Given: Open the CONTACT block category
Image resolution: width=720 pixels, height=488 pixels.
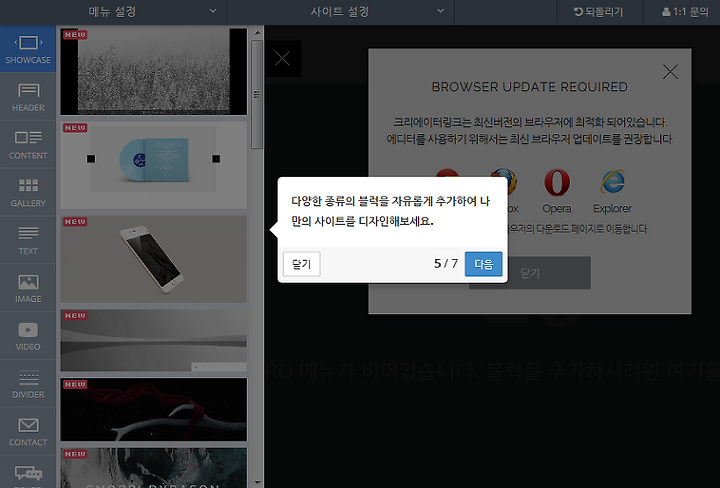Looking at the screenshot, I should tap(28, 431).
